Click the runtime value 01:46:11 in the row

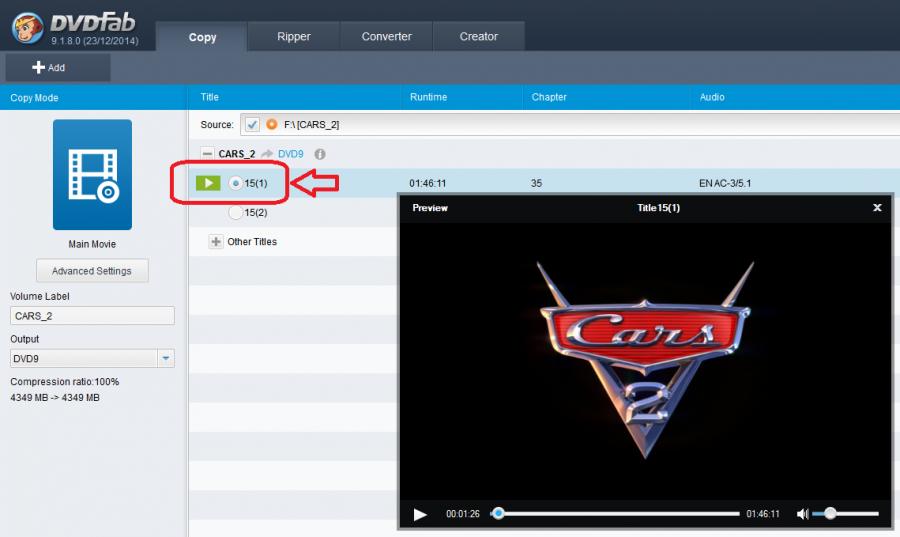(x=428, y=183)
